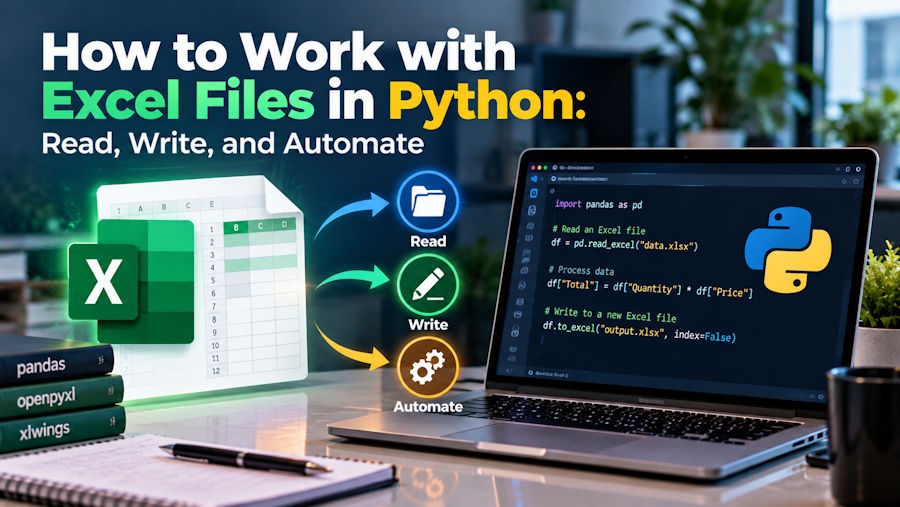The image size is (900, 507).
Task: Click the df["Total"] calculation line
Action: click(650, 288)
